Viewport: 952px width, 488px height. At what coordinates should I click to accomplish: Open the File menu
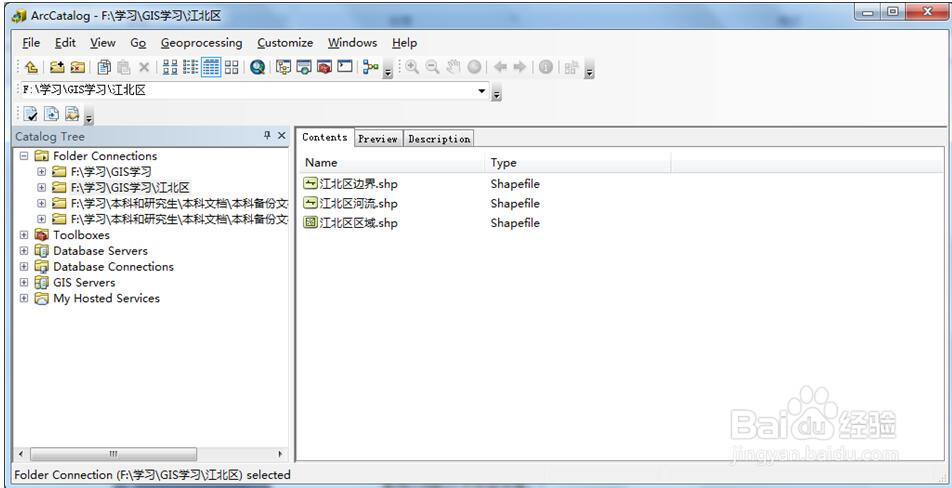(31, 43)
